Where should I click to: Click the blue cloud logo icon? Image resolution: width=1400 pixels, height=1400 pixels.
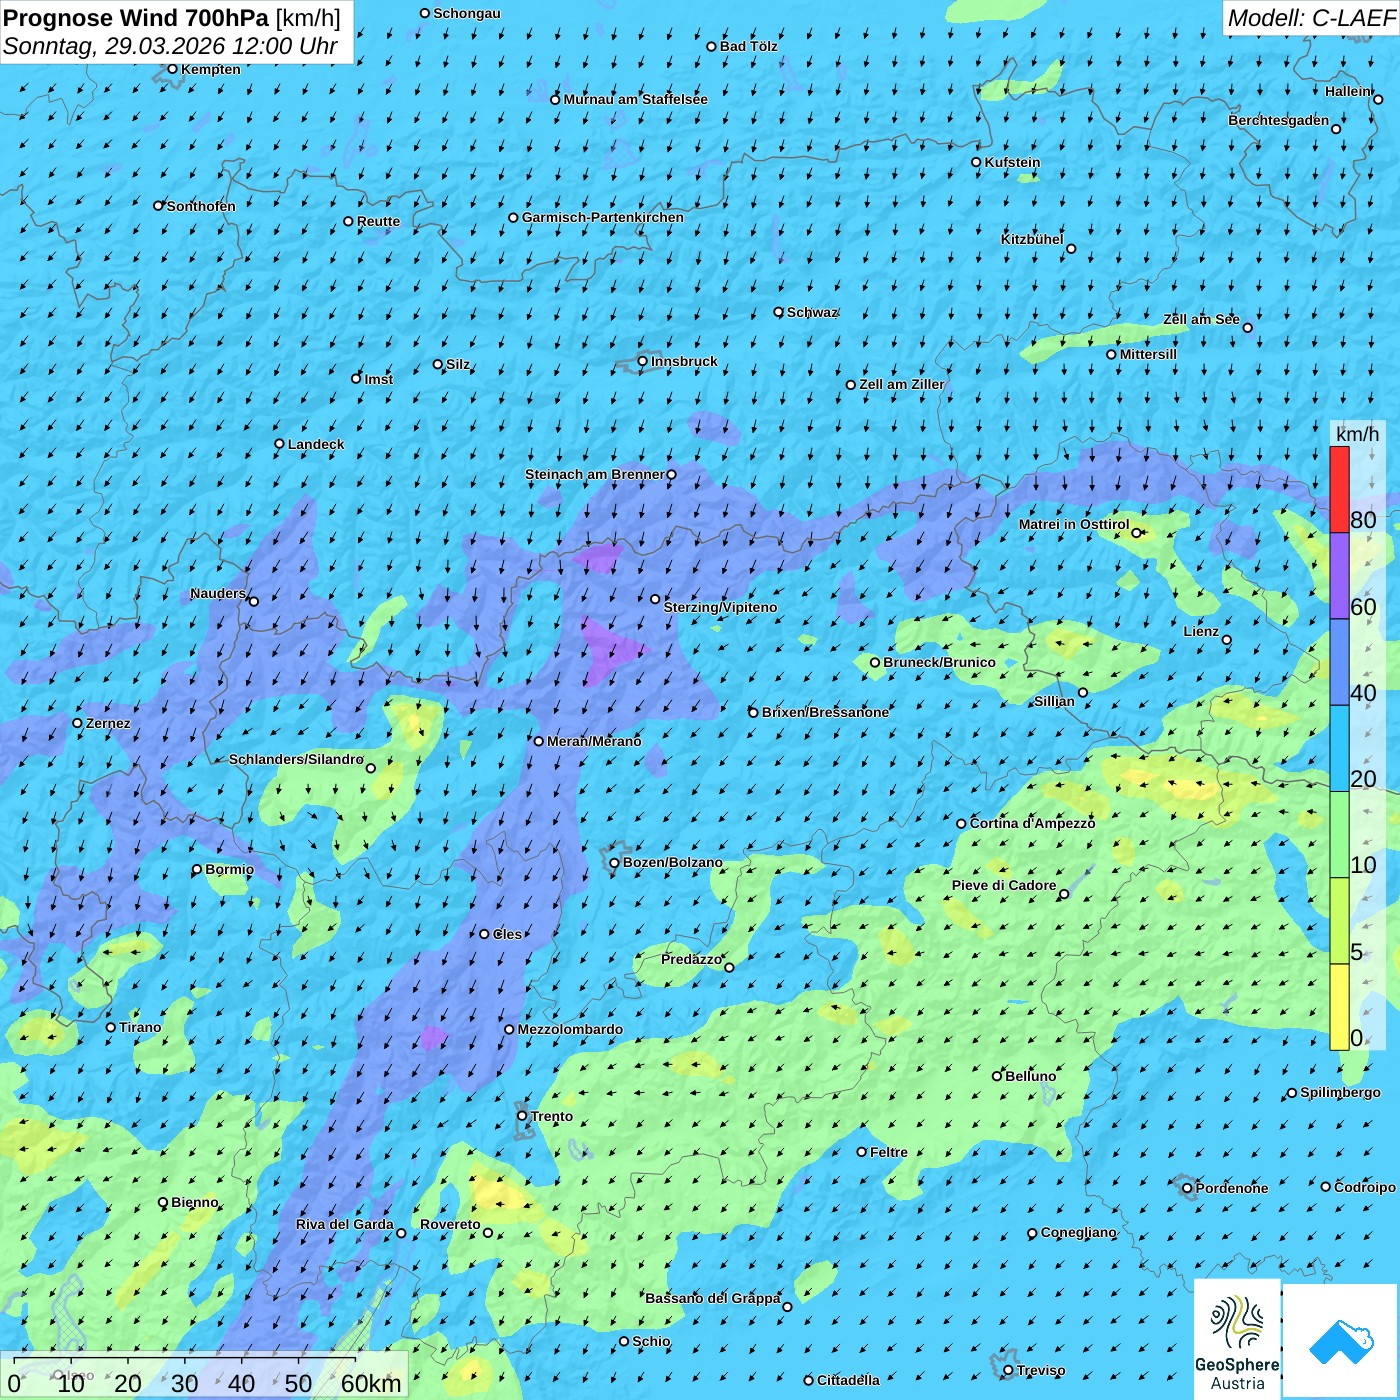coord(1340,1341)
